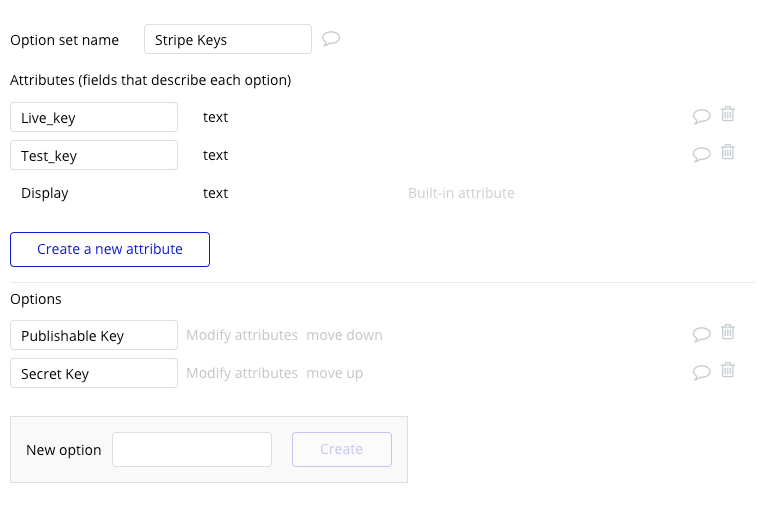This screenshot has width=768, height=506.
Task: Delete the Test_key attribute via trash icon
Action: (x=728, y=152)
